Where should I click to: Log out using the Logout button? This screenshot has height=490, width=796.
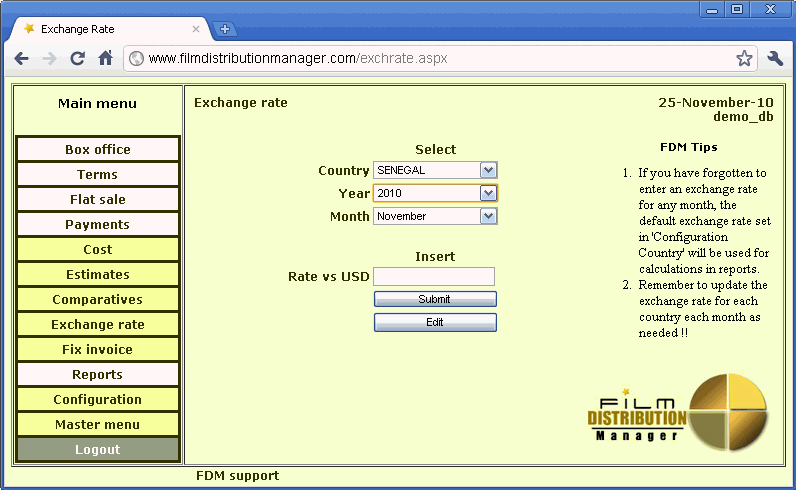coord(98,449)
